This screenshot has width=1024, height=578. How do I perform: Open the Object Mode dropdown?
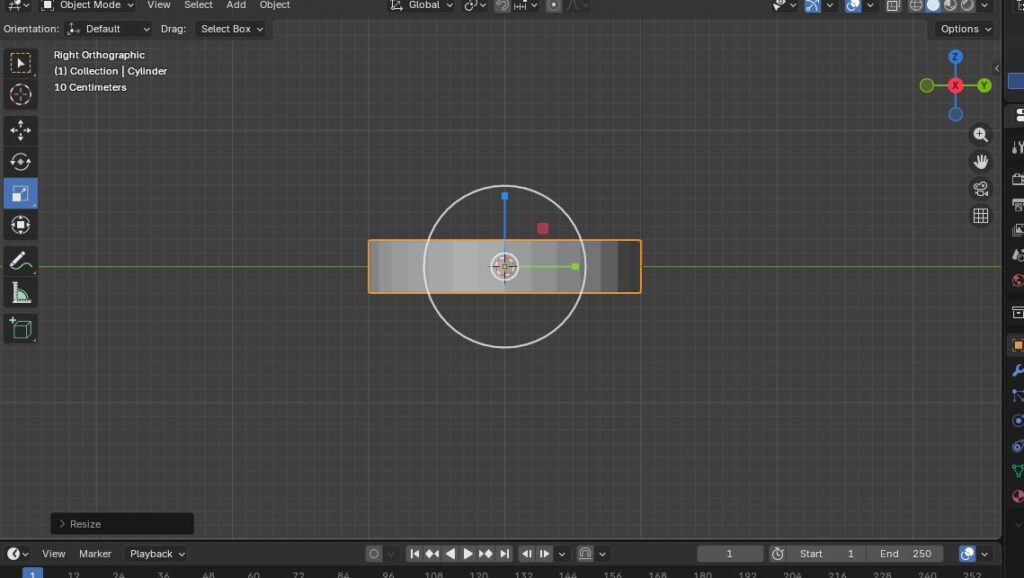88,5
